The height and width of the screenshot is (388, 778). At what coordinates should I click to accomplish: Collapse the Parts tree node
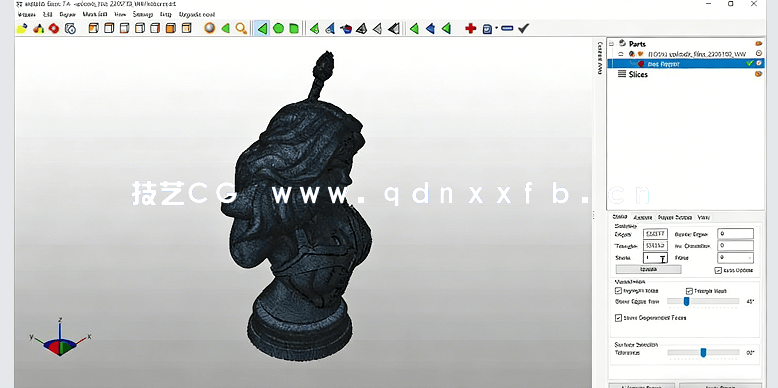pyautogui.click(x=612, y=44)
